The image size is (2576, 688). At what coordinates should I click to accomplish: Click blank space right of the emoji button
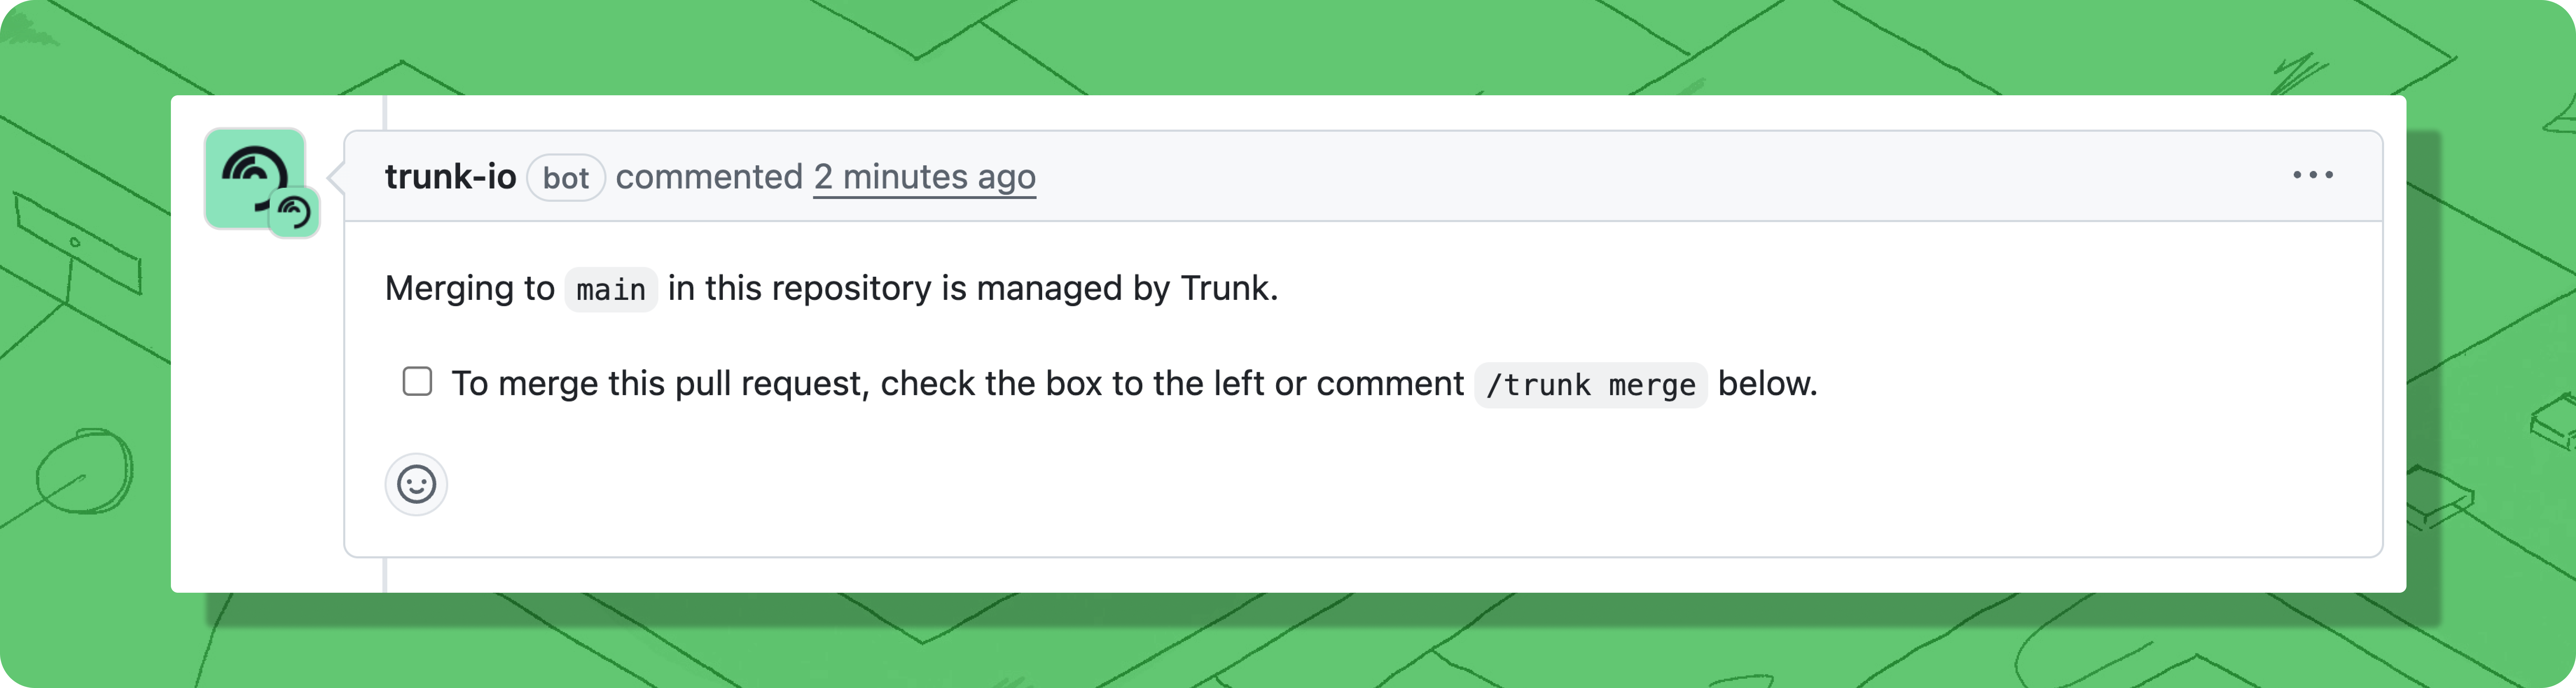point(1200,485)
